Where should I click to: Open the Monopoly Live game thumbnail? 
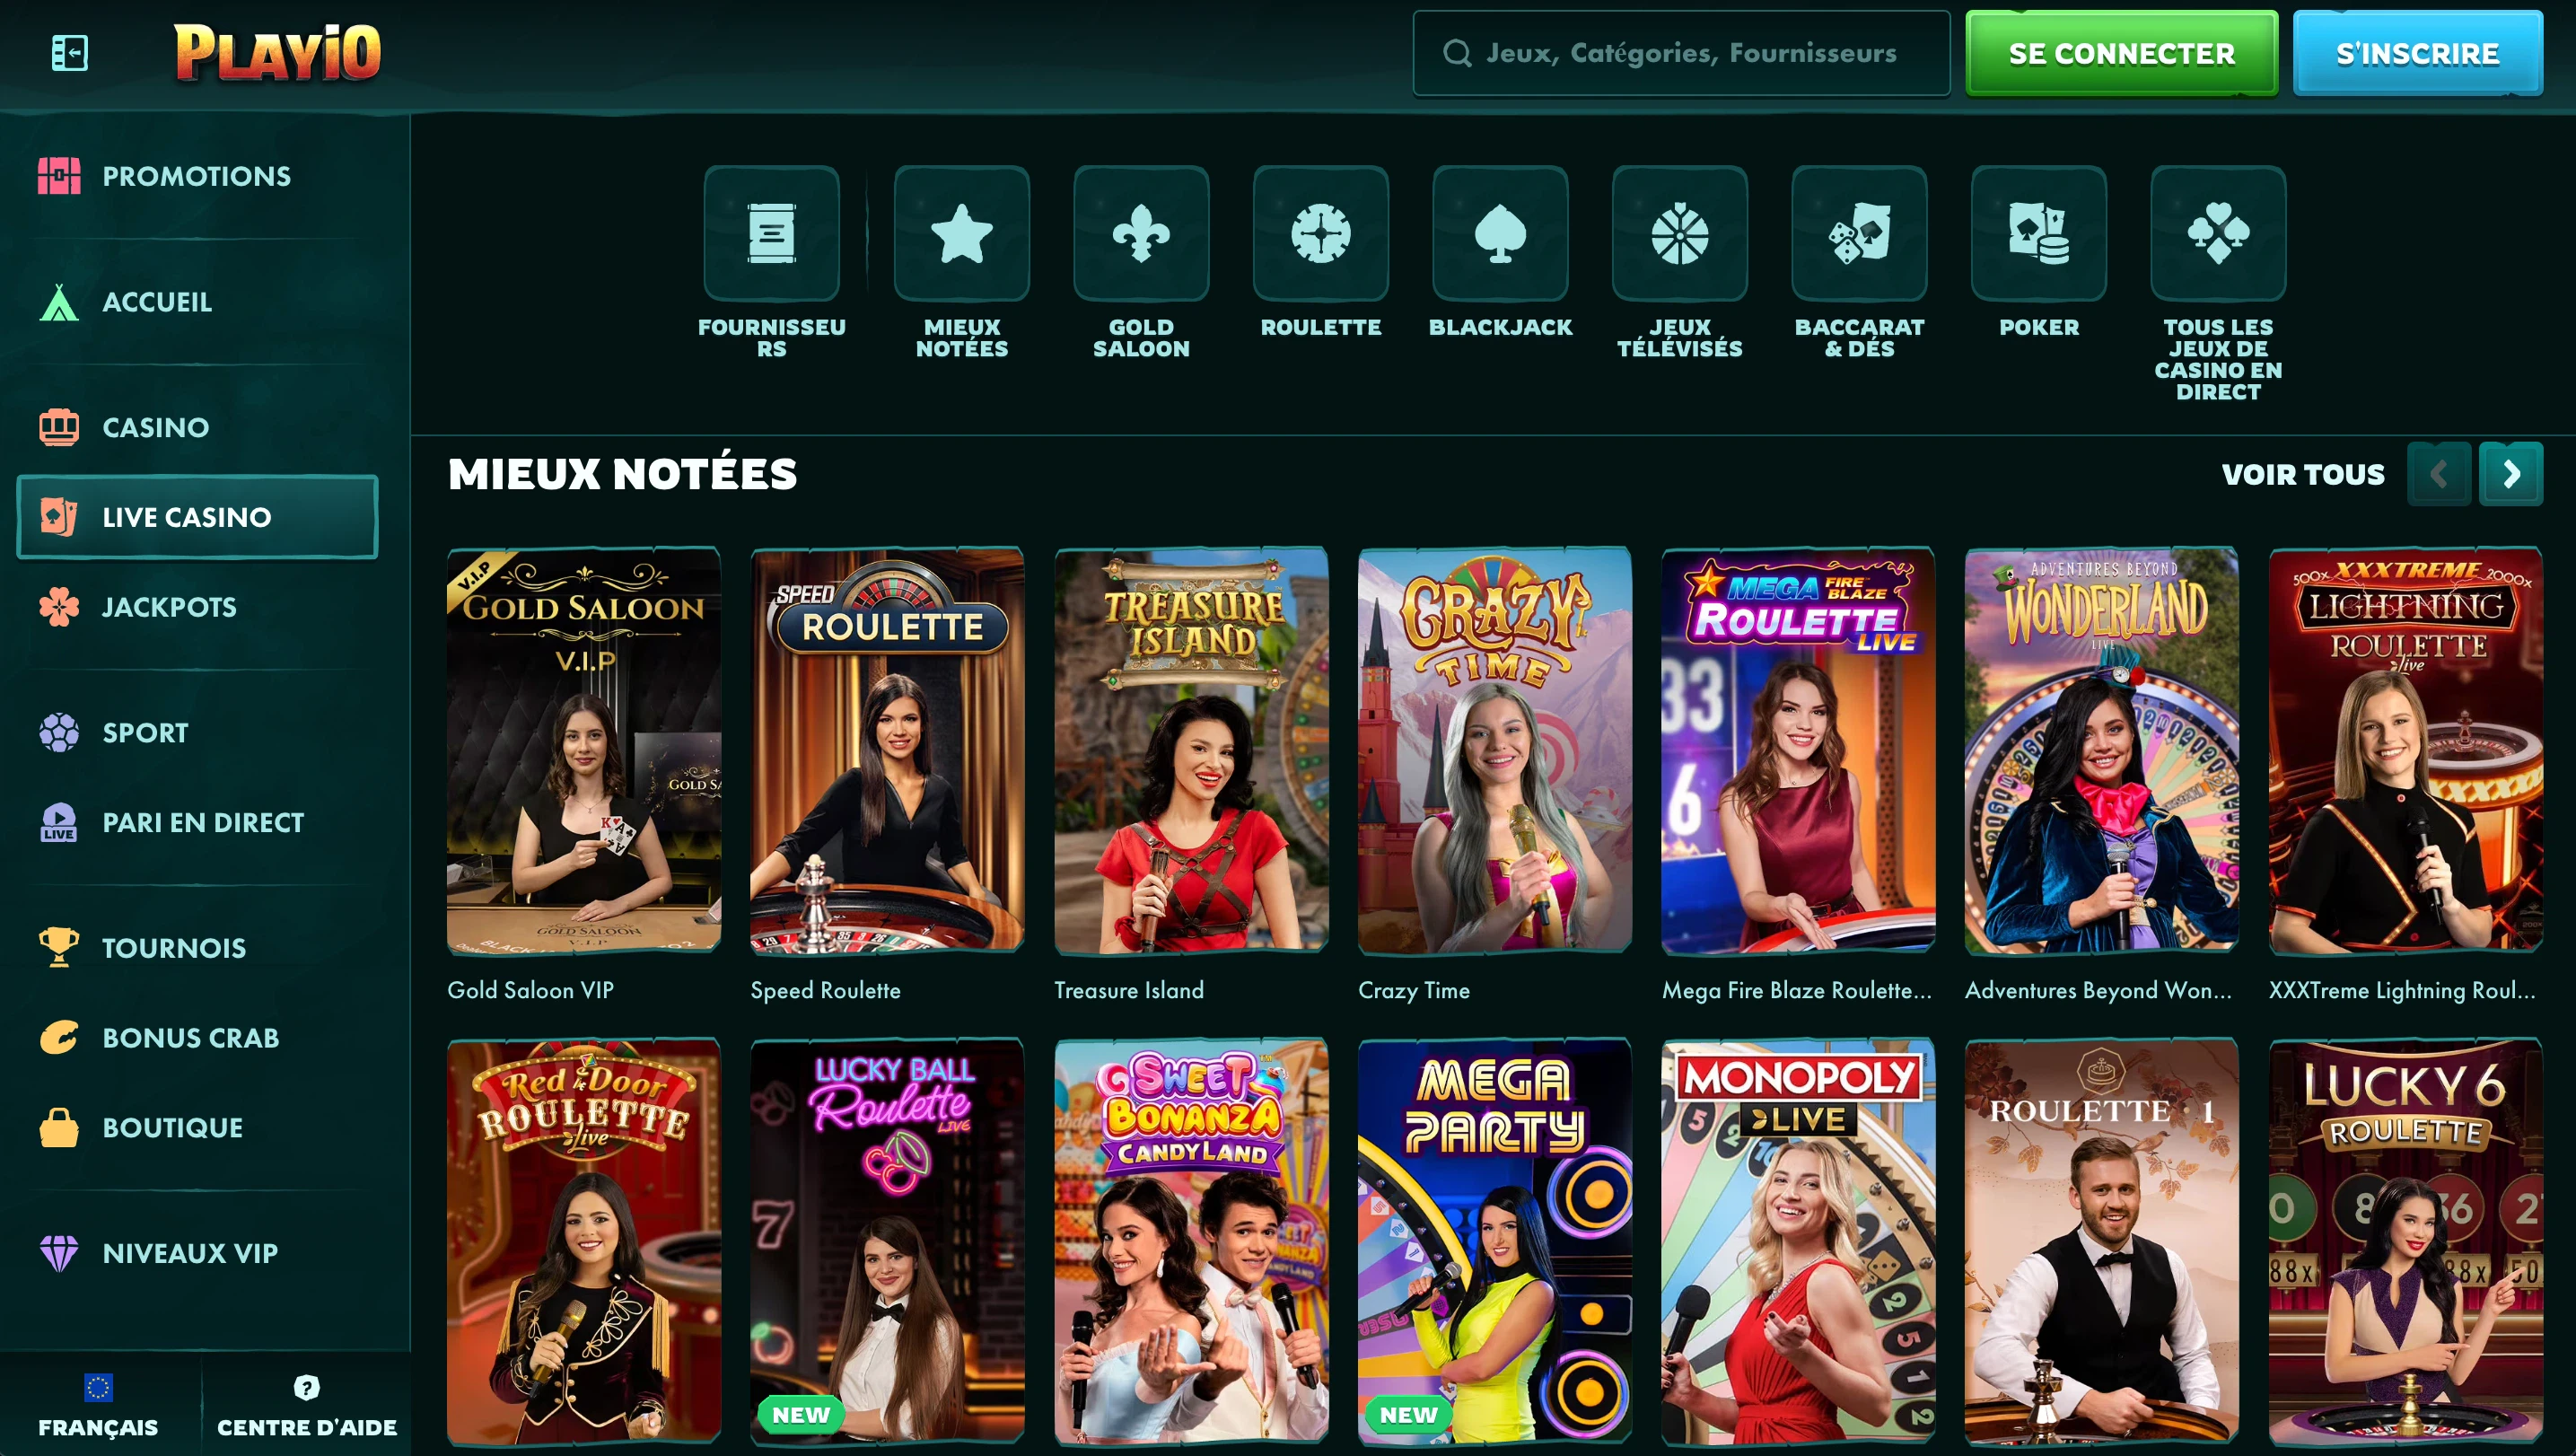(x=1798, y=1241)
